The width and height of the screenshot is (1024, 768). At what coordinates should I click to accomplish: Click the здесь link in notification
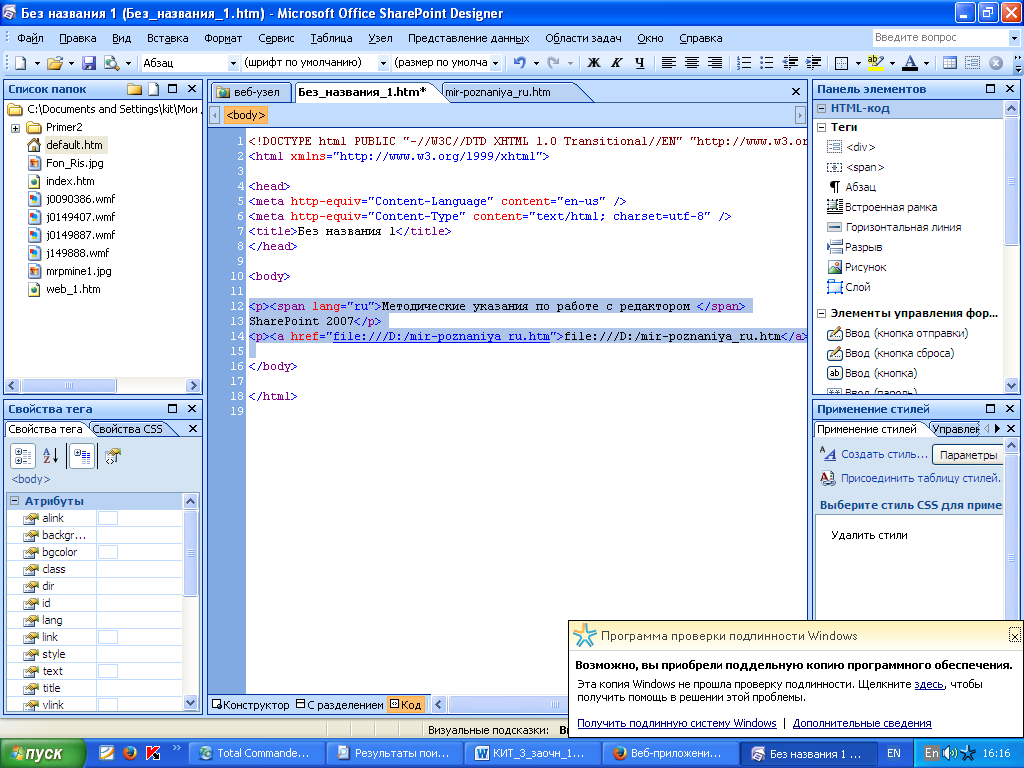point(929,684)
